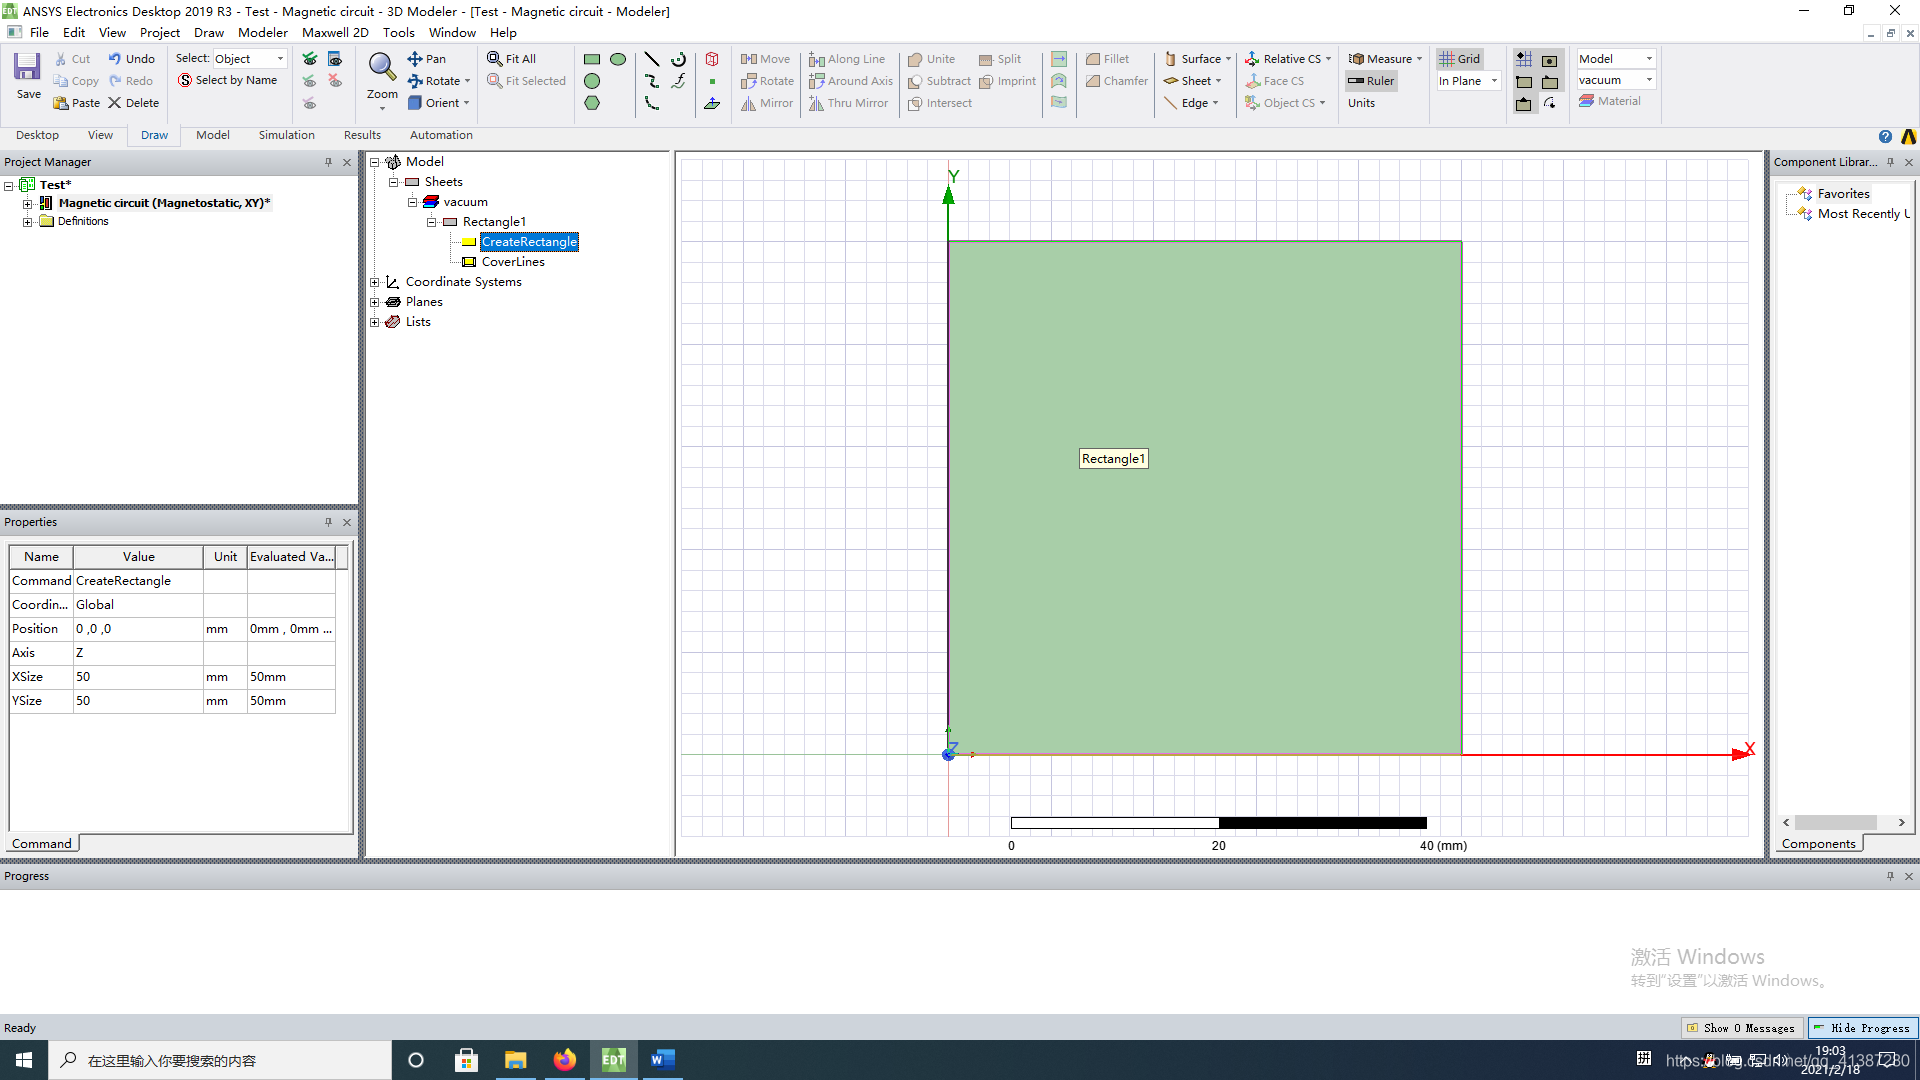This screenshot has height=1080, width=1920.
Task: Switch to the Results ribbon tab
Action: (362, 135)
